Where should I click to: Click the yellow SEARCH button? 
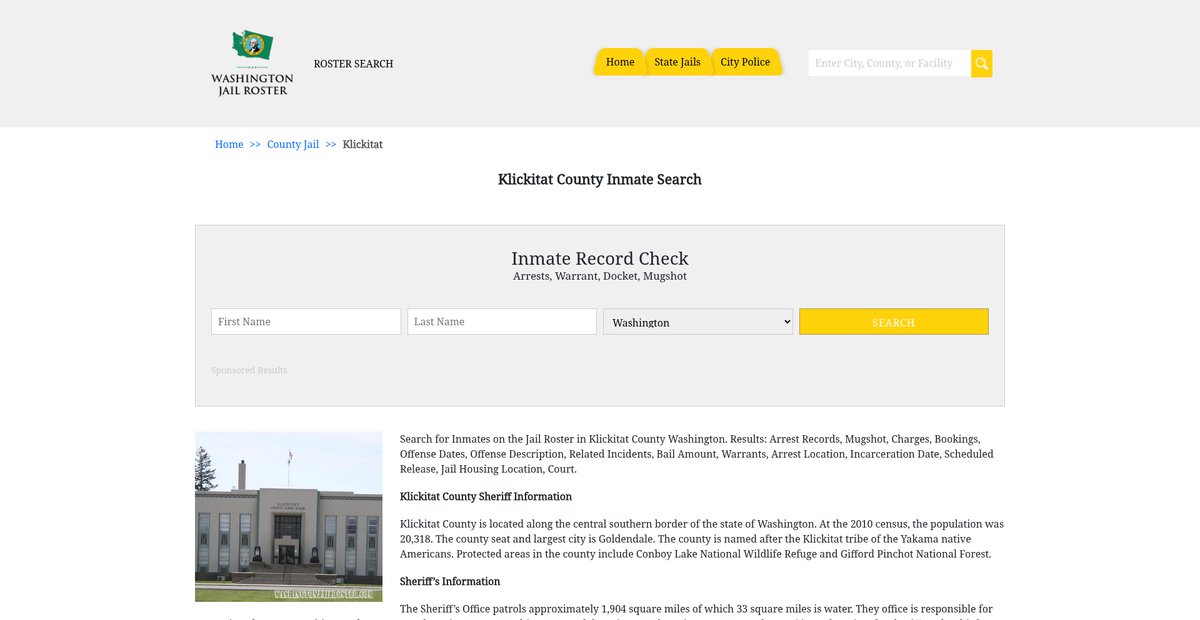coord(894,322)
